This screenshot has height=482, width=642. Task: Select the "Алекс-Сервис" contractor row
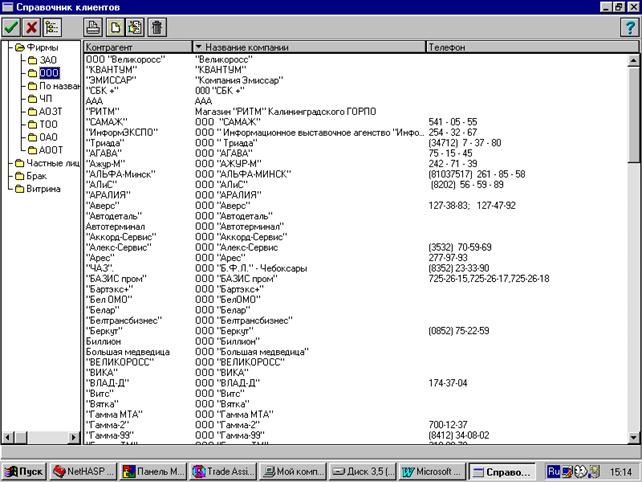119,247
